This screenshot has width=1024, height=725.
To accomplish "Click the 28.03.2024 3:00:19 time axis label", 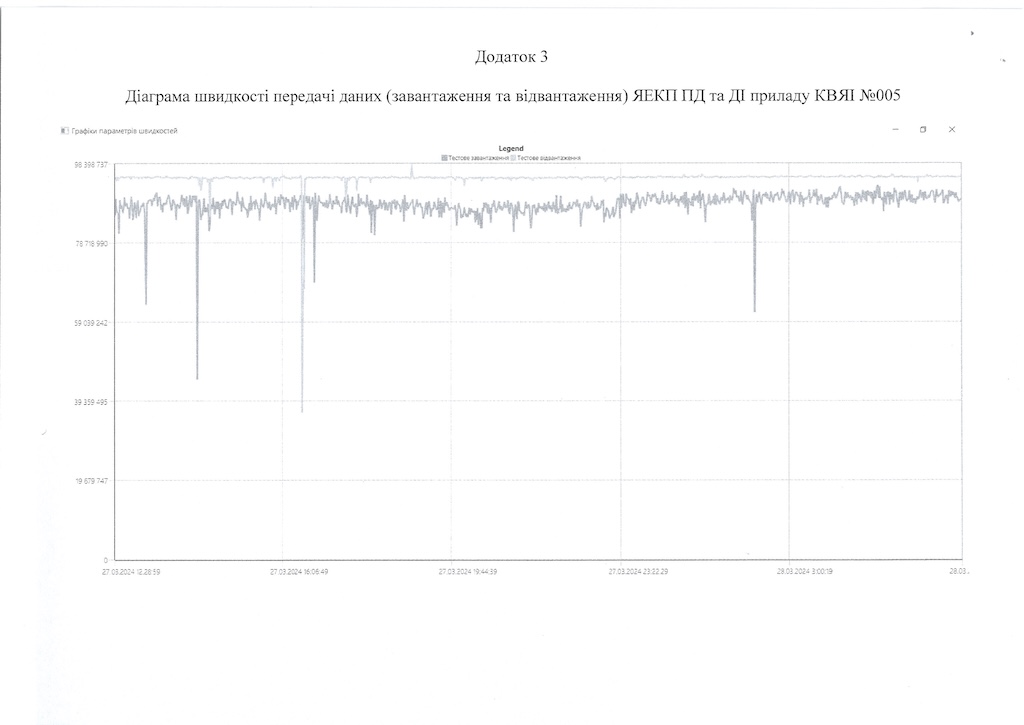I will pos(805,572).
